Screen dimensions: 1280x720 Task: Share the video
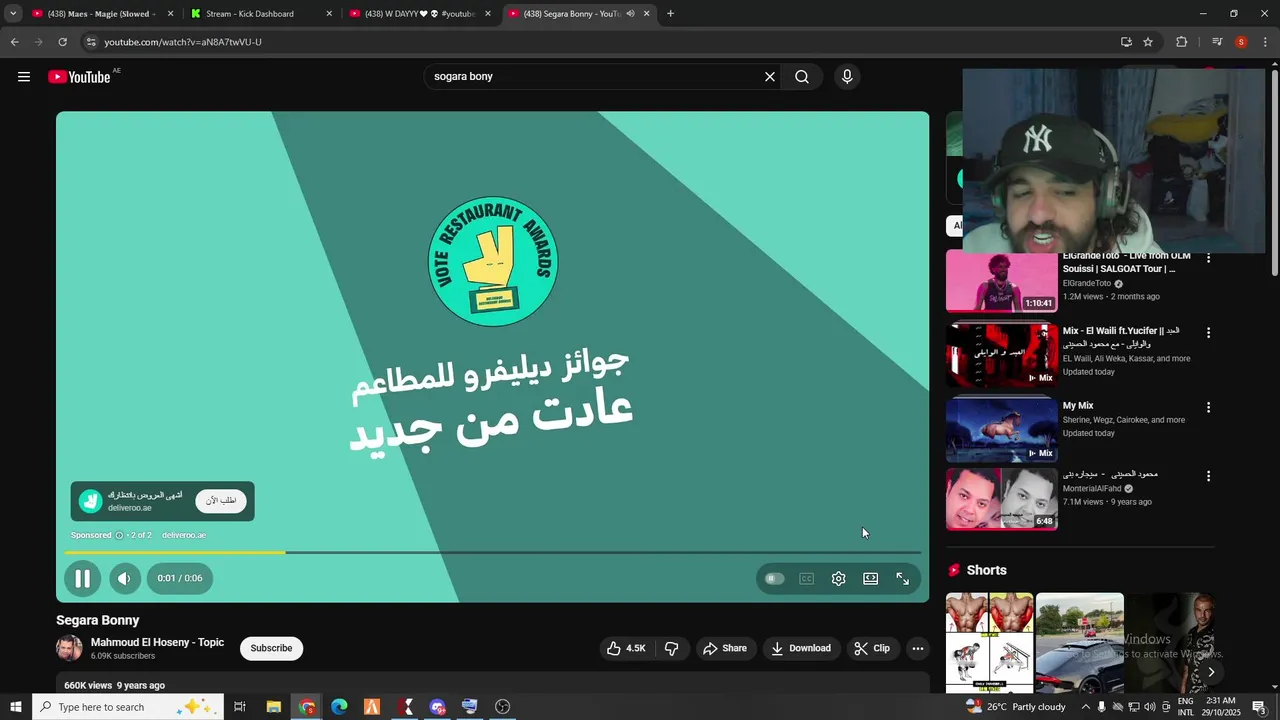pos(724,648)
